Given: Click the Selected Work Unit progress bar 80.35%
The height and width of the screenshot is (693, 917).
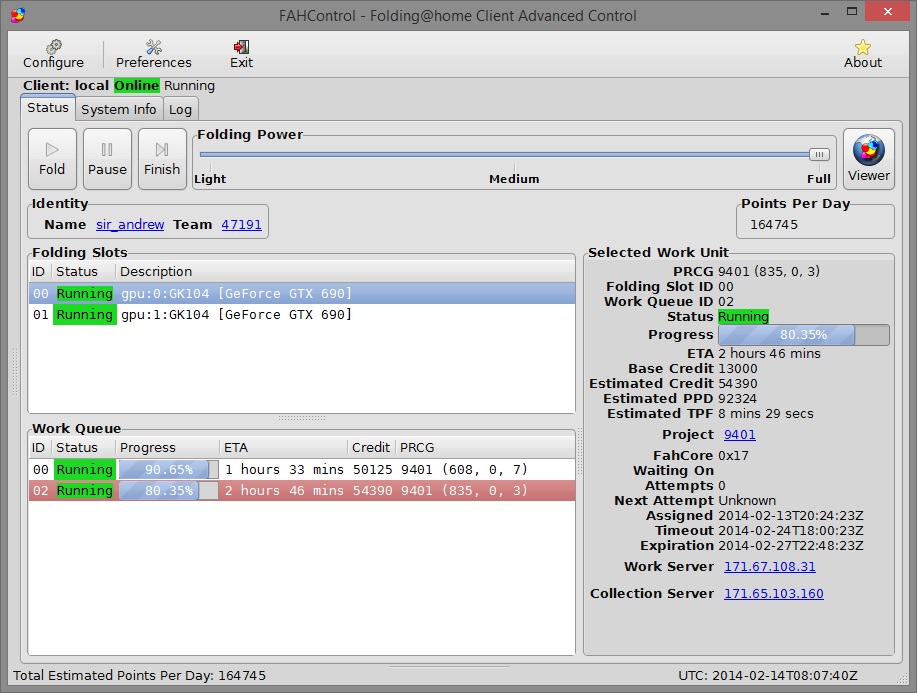Looking at the screenshot, I should [804, 335].
